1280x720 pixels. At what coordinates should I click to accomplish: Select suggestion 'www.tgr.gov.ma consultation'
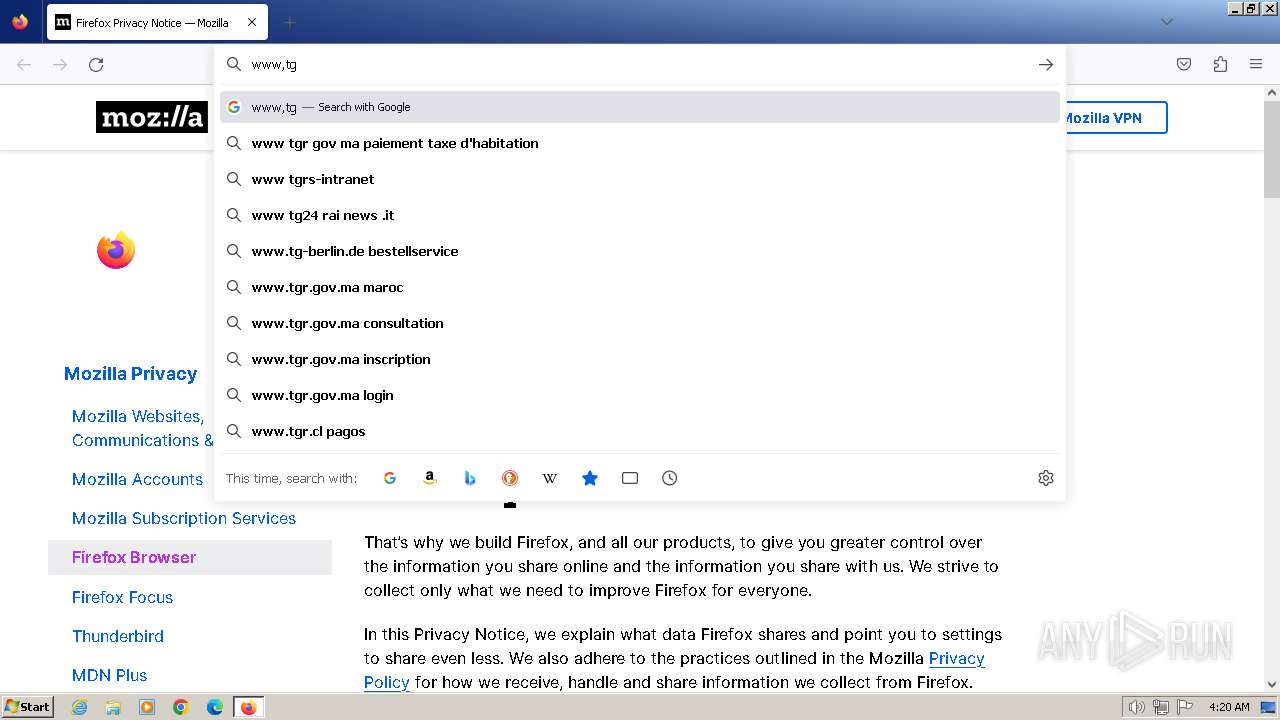640,323
